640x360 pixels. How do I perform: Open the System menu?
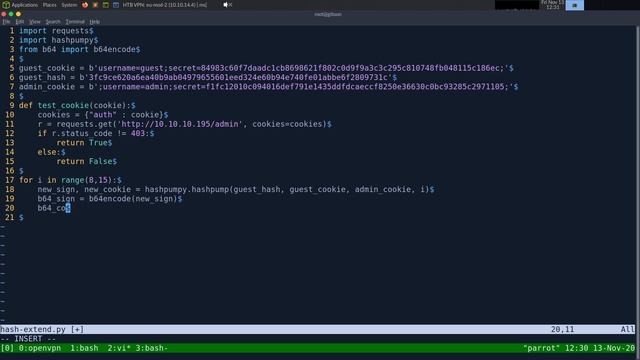(69, 5)
